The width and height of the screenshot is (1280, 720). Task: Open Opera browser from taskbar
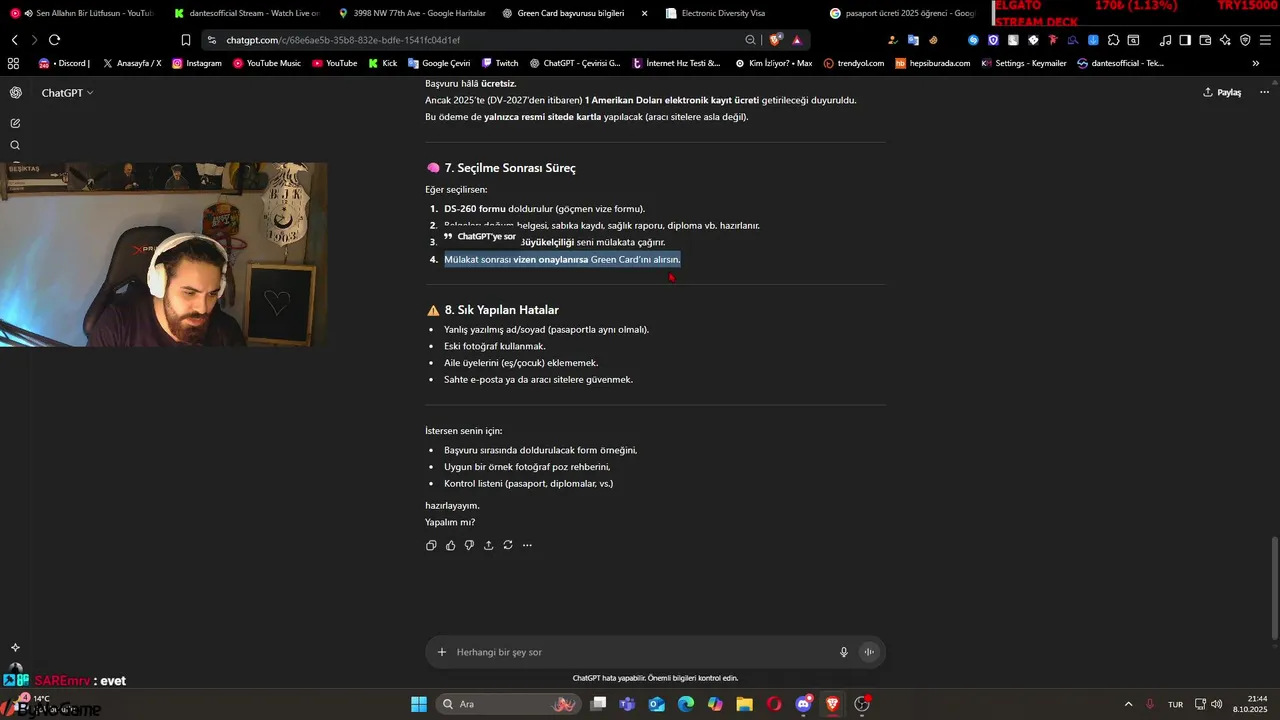click(774, 704)
